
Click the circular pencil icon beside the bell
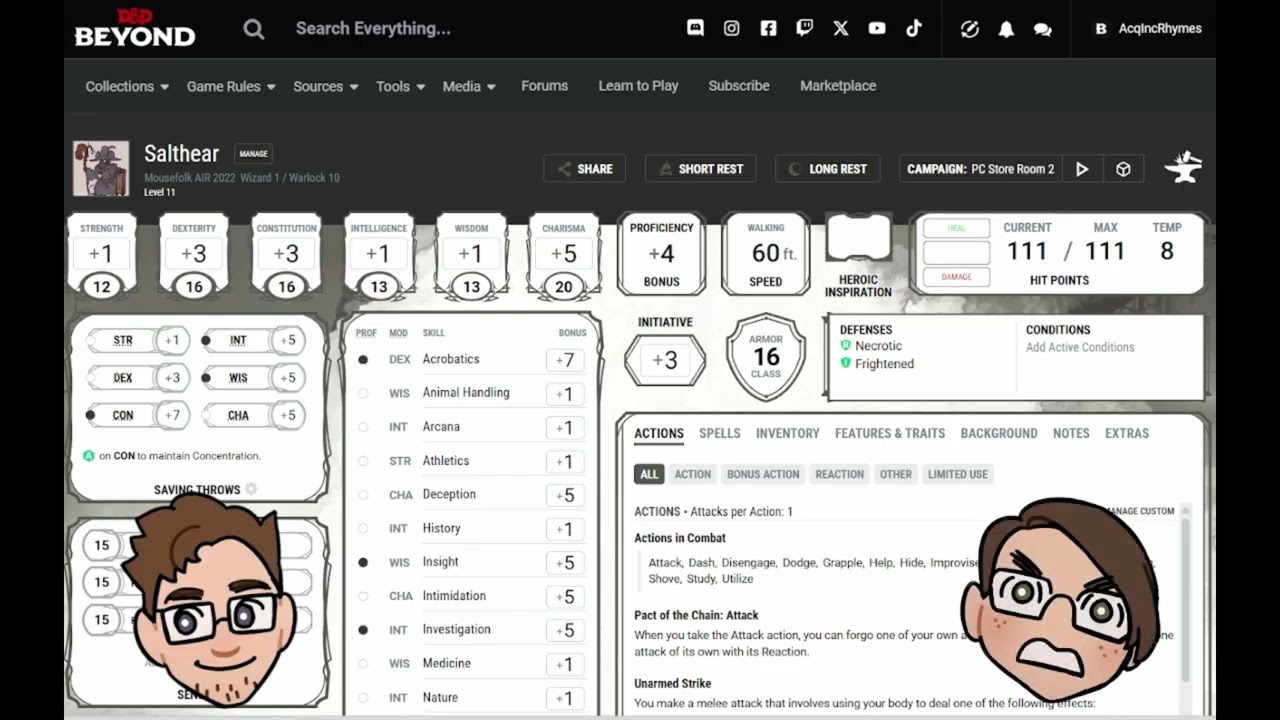coord(970,29)
